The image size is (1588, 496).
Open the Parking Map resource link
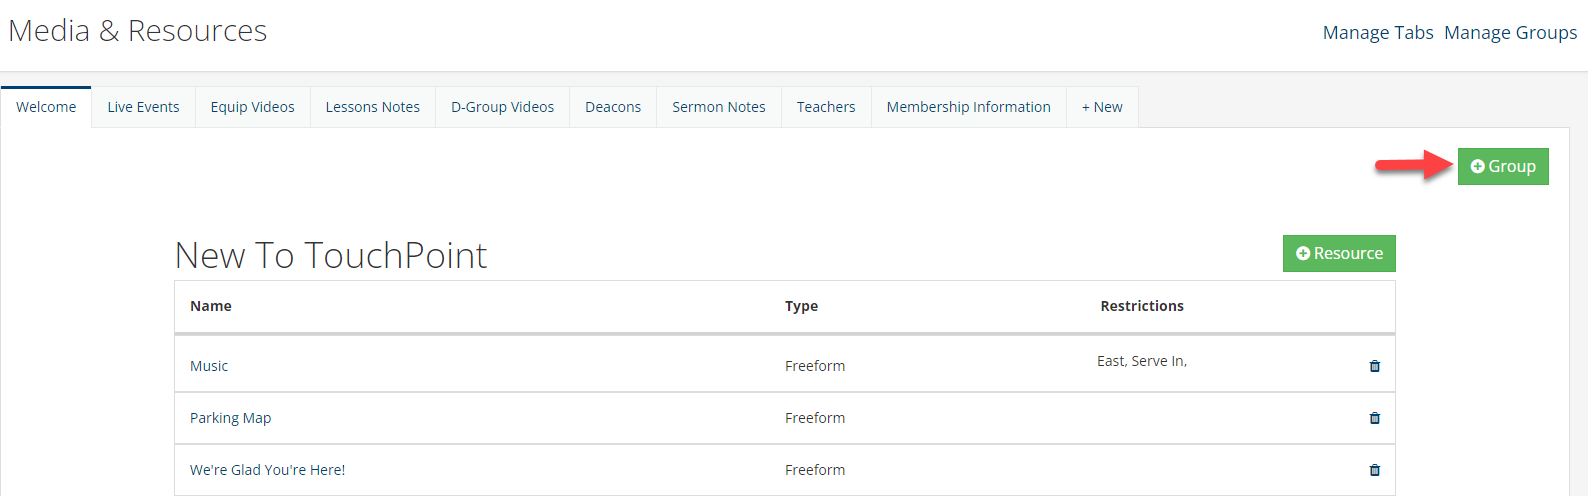[230, 418]
